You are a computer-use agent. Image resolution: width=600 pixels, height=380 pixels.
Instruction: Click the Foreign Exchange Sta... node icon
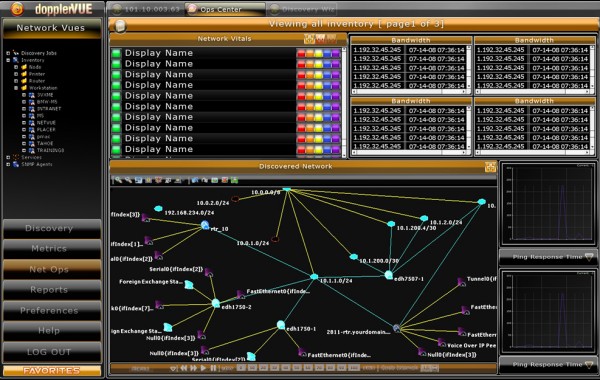coord(189,284)
